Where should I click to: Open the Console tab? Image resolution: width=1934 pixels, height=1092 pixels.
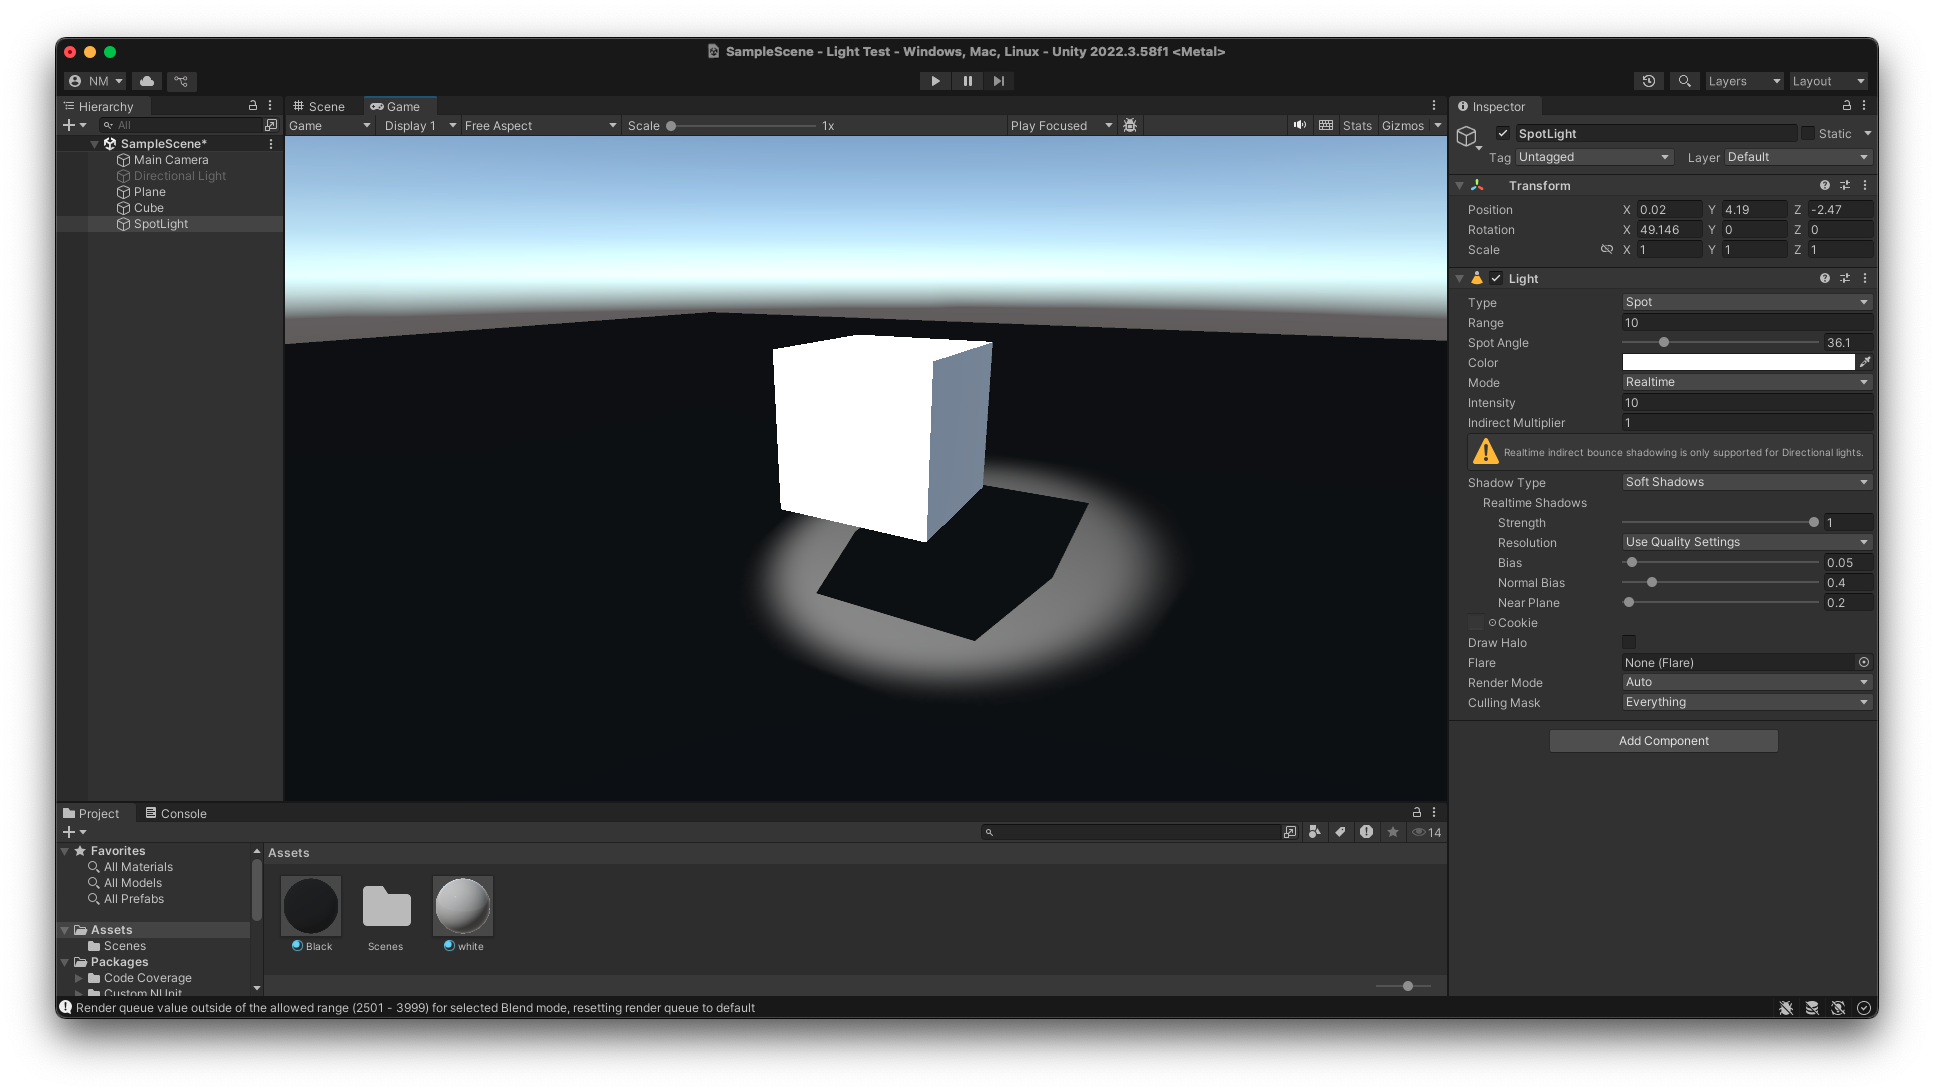point(176,813)
